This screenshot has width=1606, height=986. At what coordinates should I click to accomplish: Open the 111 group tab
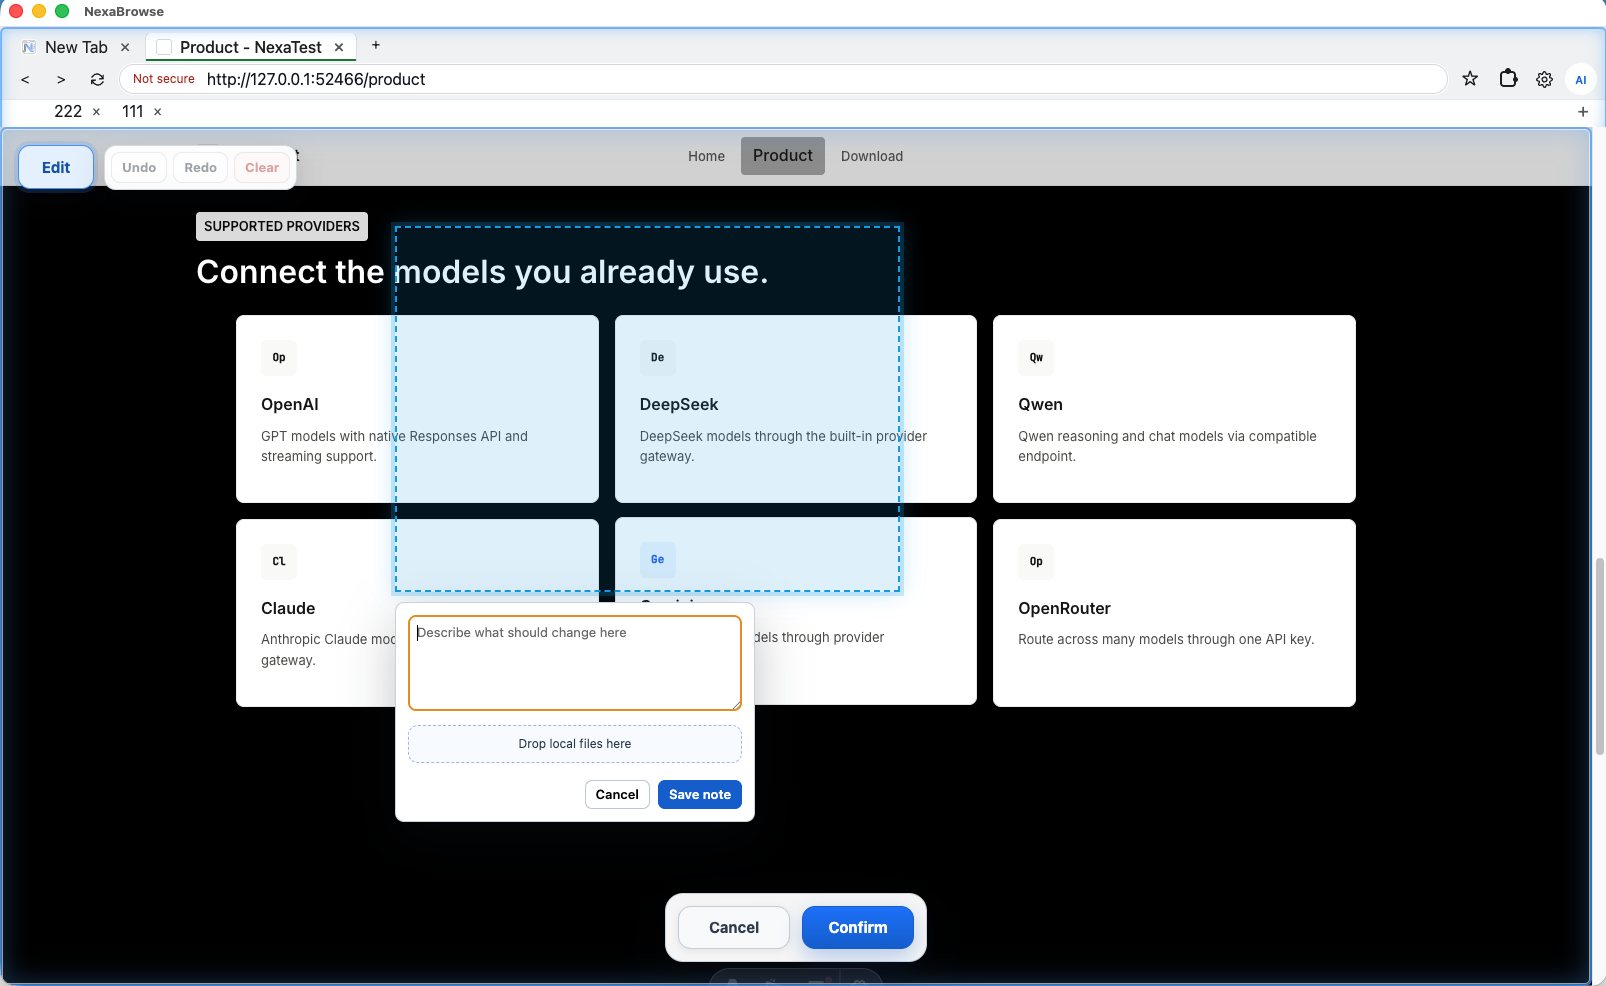pyautogui.click(x=133, y=112)
